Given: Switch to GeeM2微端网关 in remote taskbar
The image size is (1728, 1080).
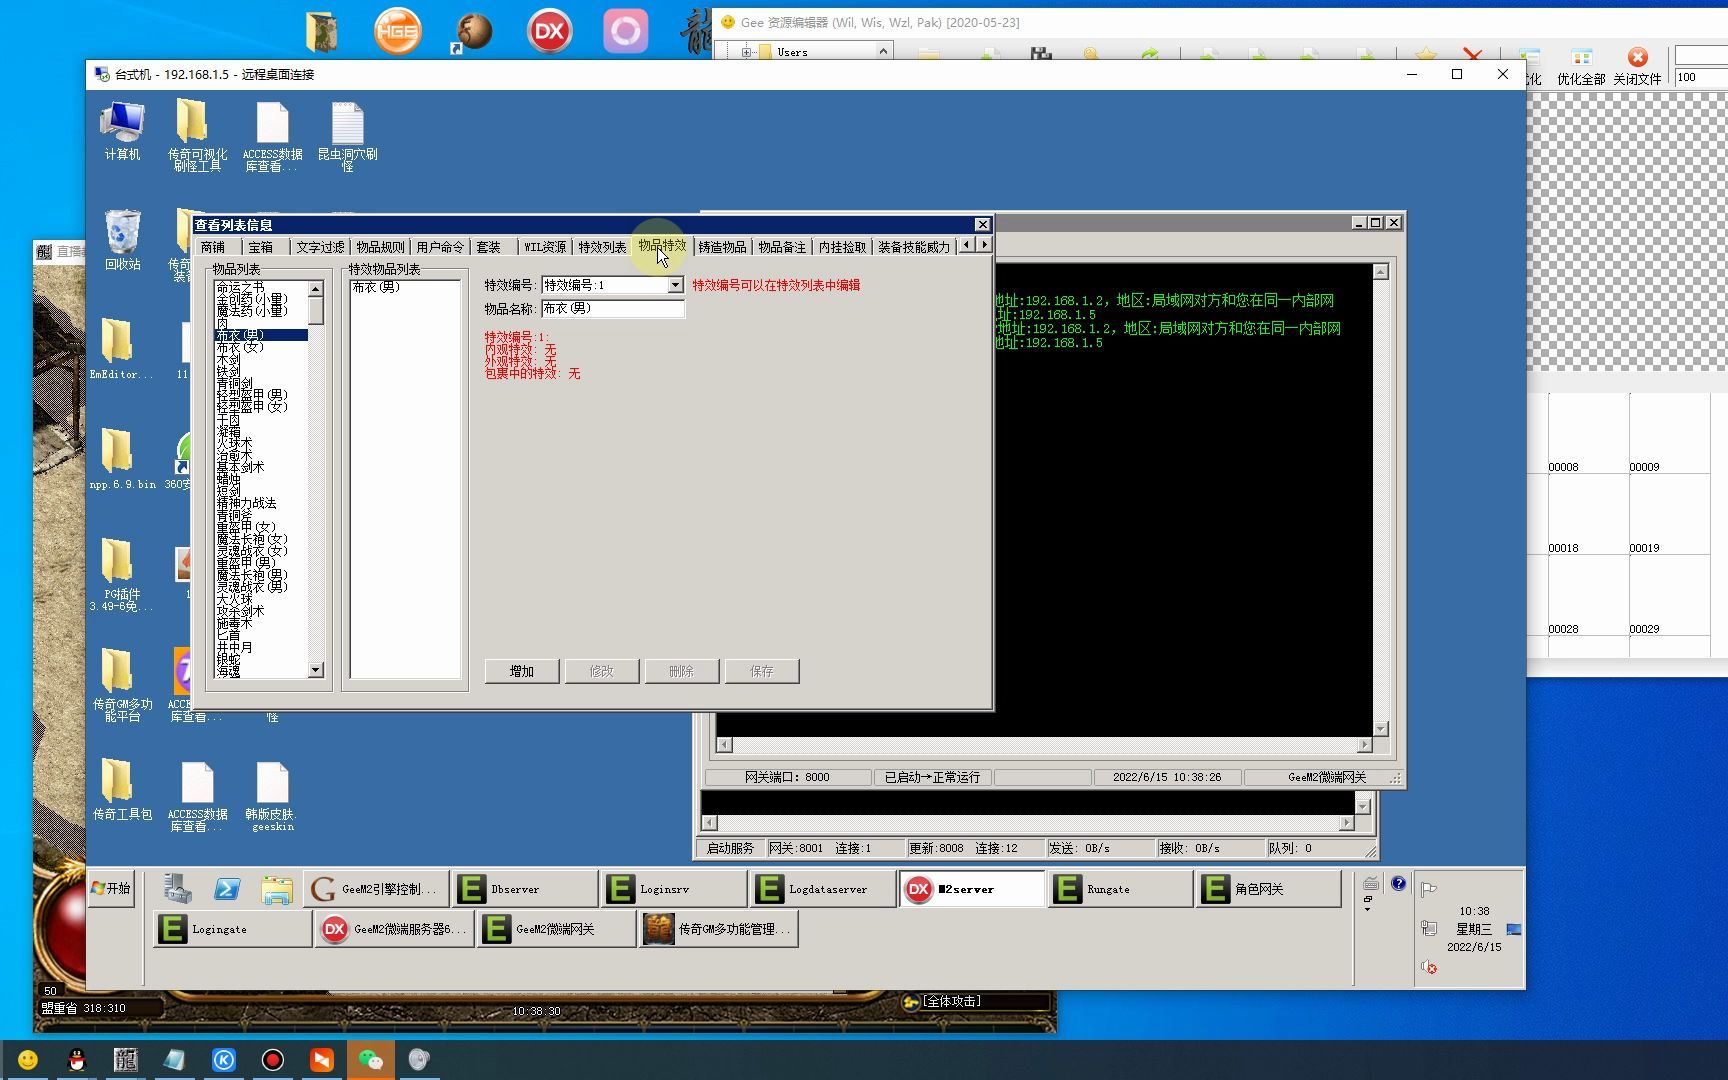Looking at the screenshot, I should coord(556,929).
